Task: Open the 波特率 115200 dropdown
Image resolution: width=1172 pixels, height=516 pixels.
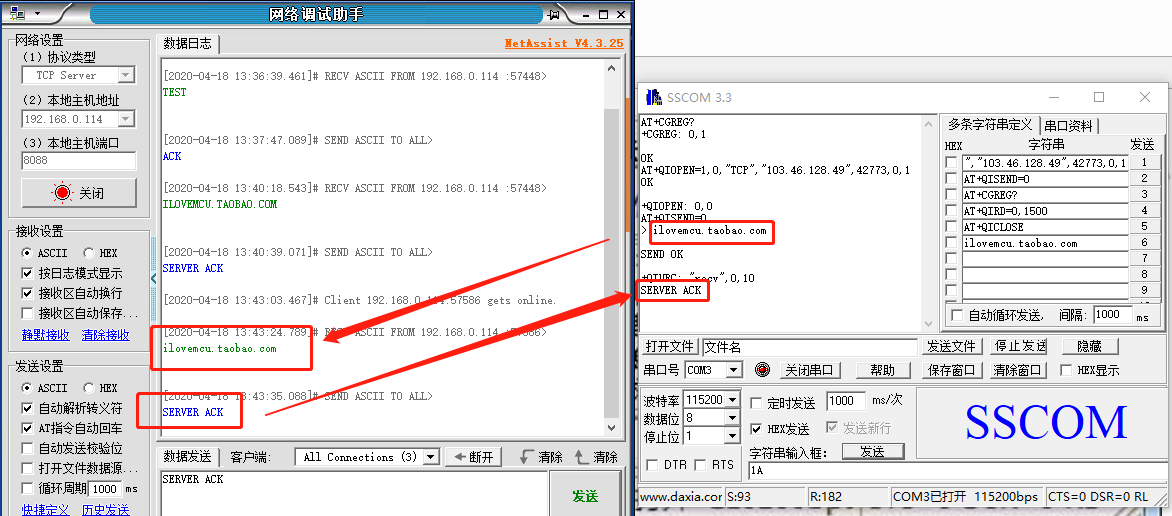Action: coord(732,400)
